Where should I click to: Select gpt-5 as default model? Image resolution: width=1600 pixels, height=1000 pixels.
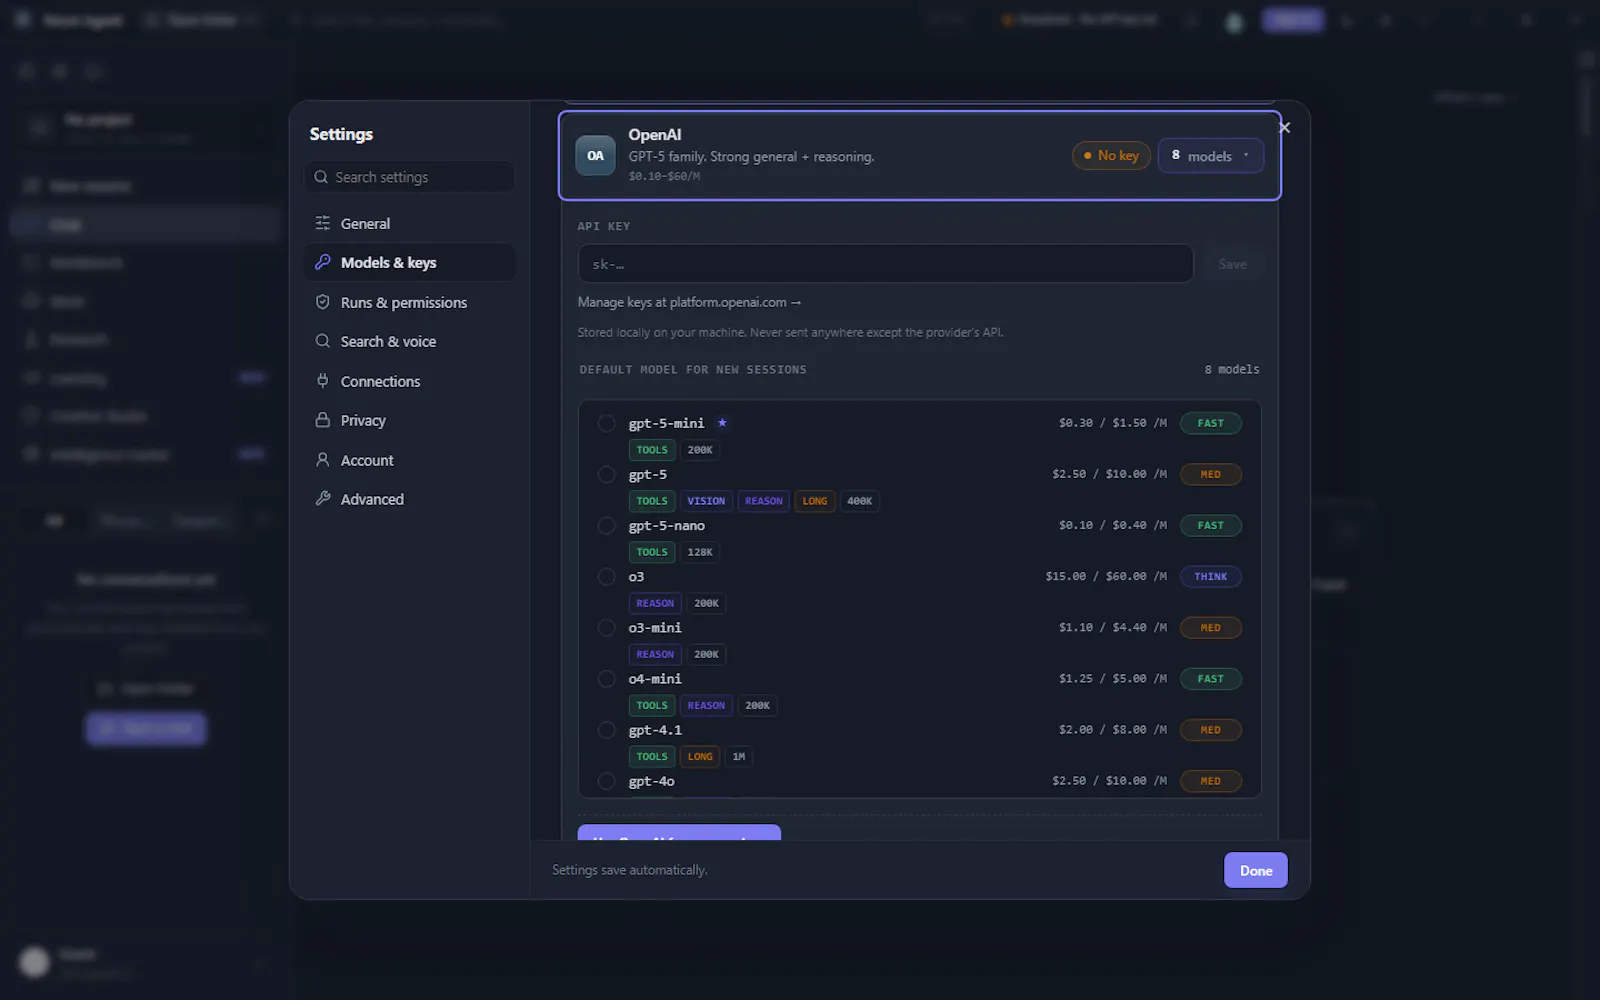coord(606,474)
